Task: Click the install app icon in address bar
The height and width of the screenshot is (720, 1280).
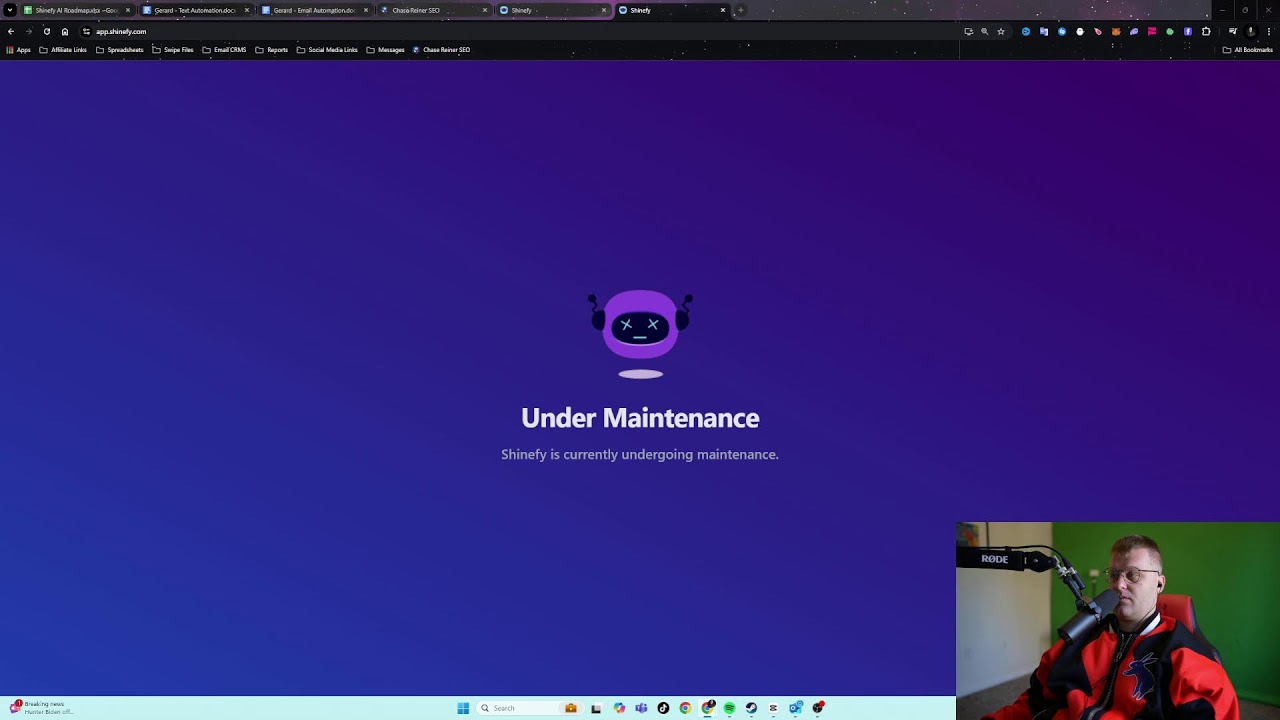Action: [x=968, y=31]
